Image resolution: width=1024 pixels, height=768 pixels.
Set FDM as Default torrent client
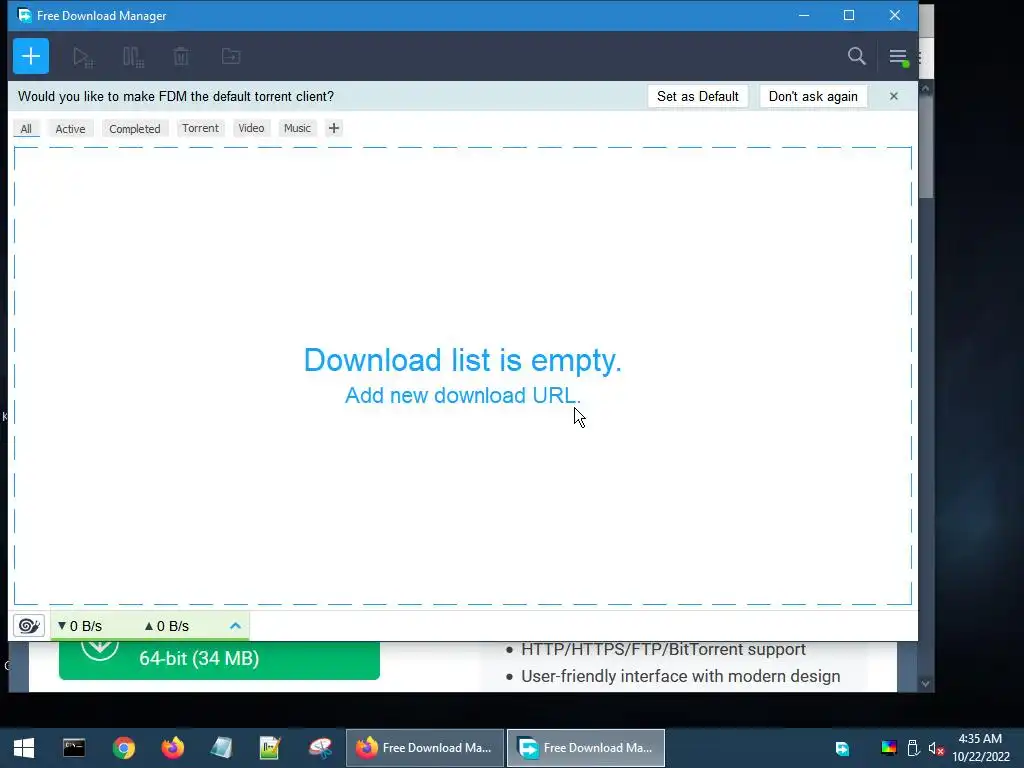pos(697,97)
